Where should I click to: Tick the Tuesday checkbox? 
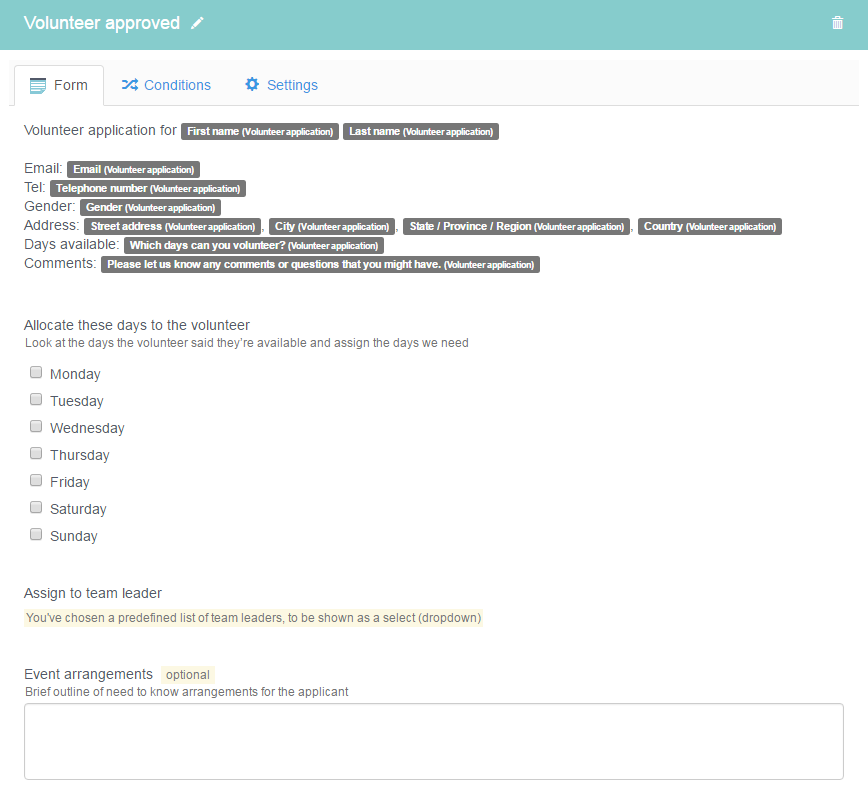point(36,400)
